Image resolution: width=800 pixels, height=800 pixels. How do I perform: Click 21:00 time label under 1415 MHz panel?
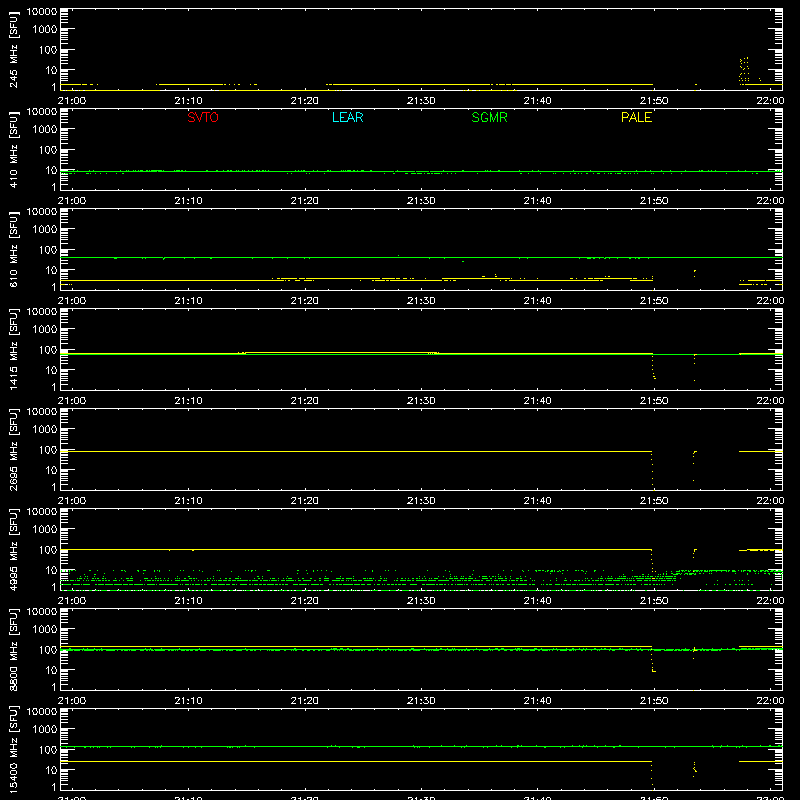72,401
